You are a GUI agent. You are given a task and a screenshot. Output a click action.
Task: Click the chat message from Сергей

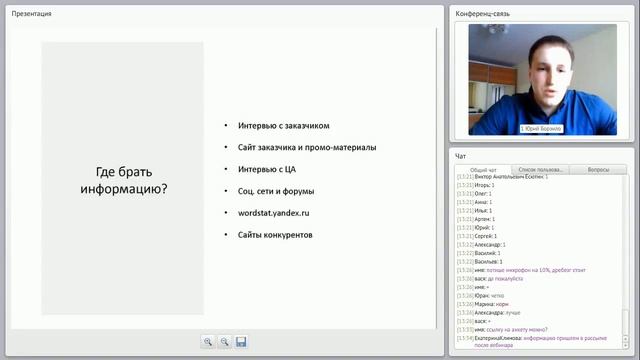pos(477,236)
